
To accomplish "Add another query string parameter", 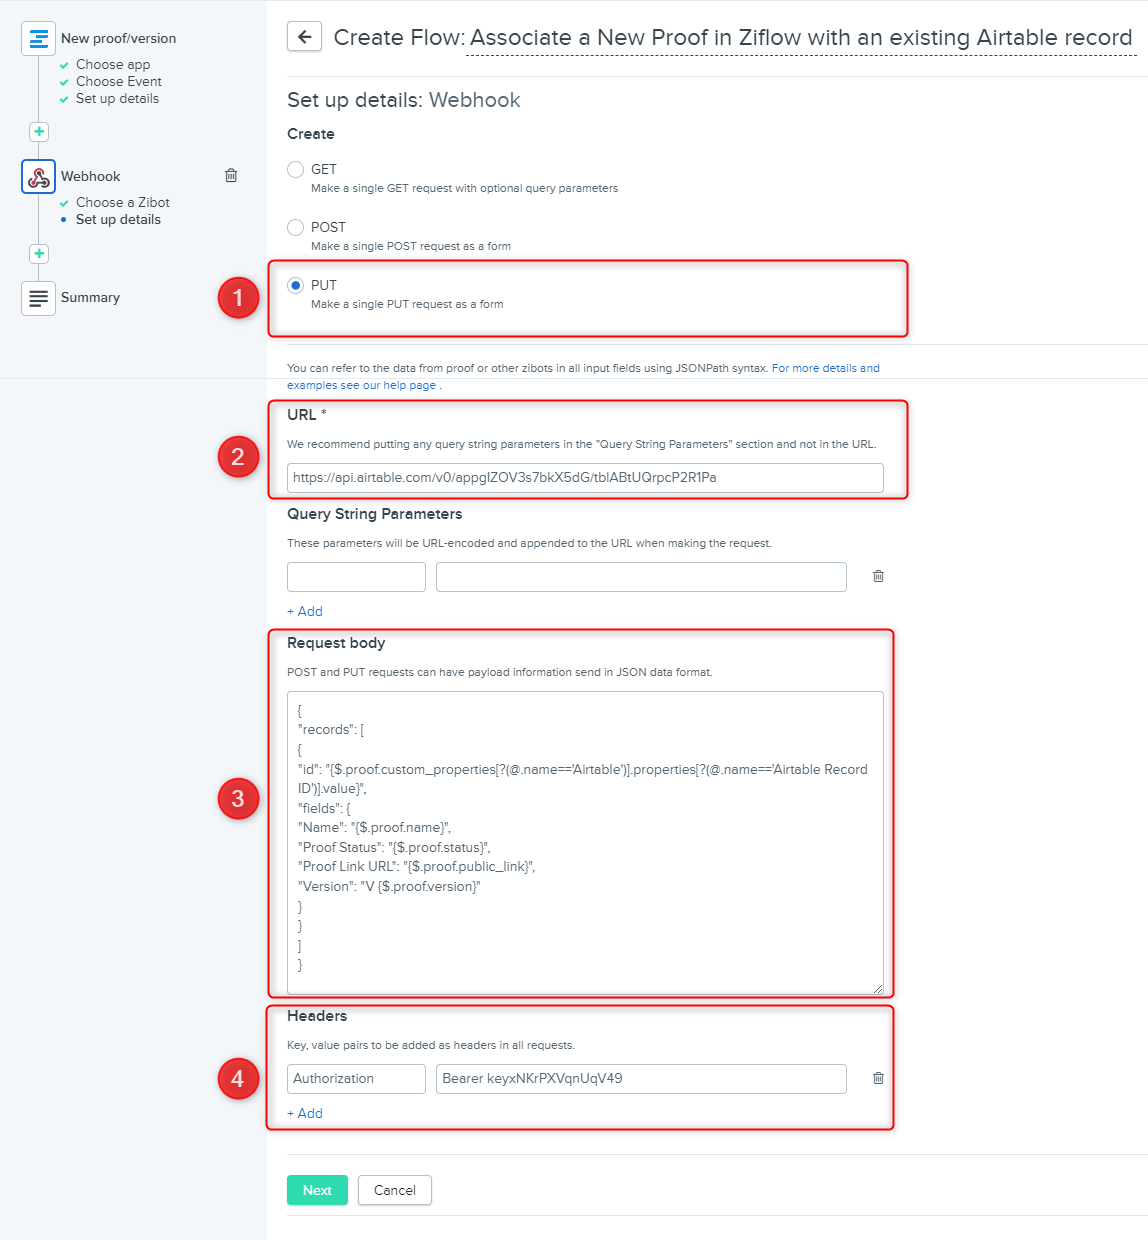I will pyautogui.click(x=305, y=611).
